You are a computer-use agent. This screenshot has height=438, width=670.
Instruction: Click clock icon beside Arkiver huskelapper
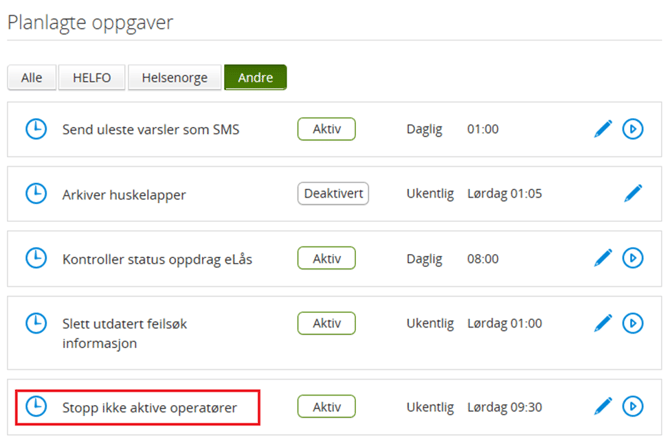pyautogui.click(x=36, y=193)
